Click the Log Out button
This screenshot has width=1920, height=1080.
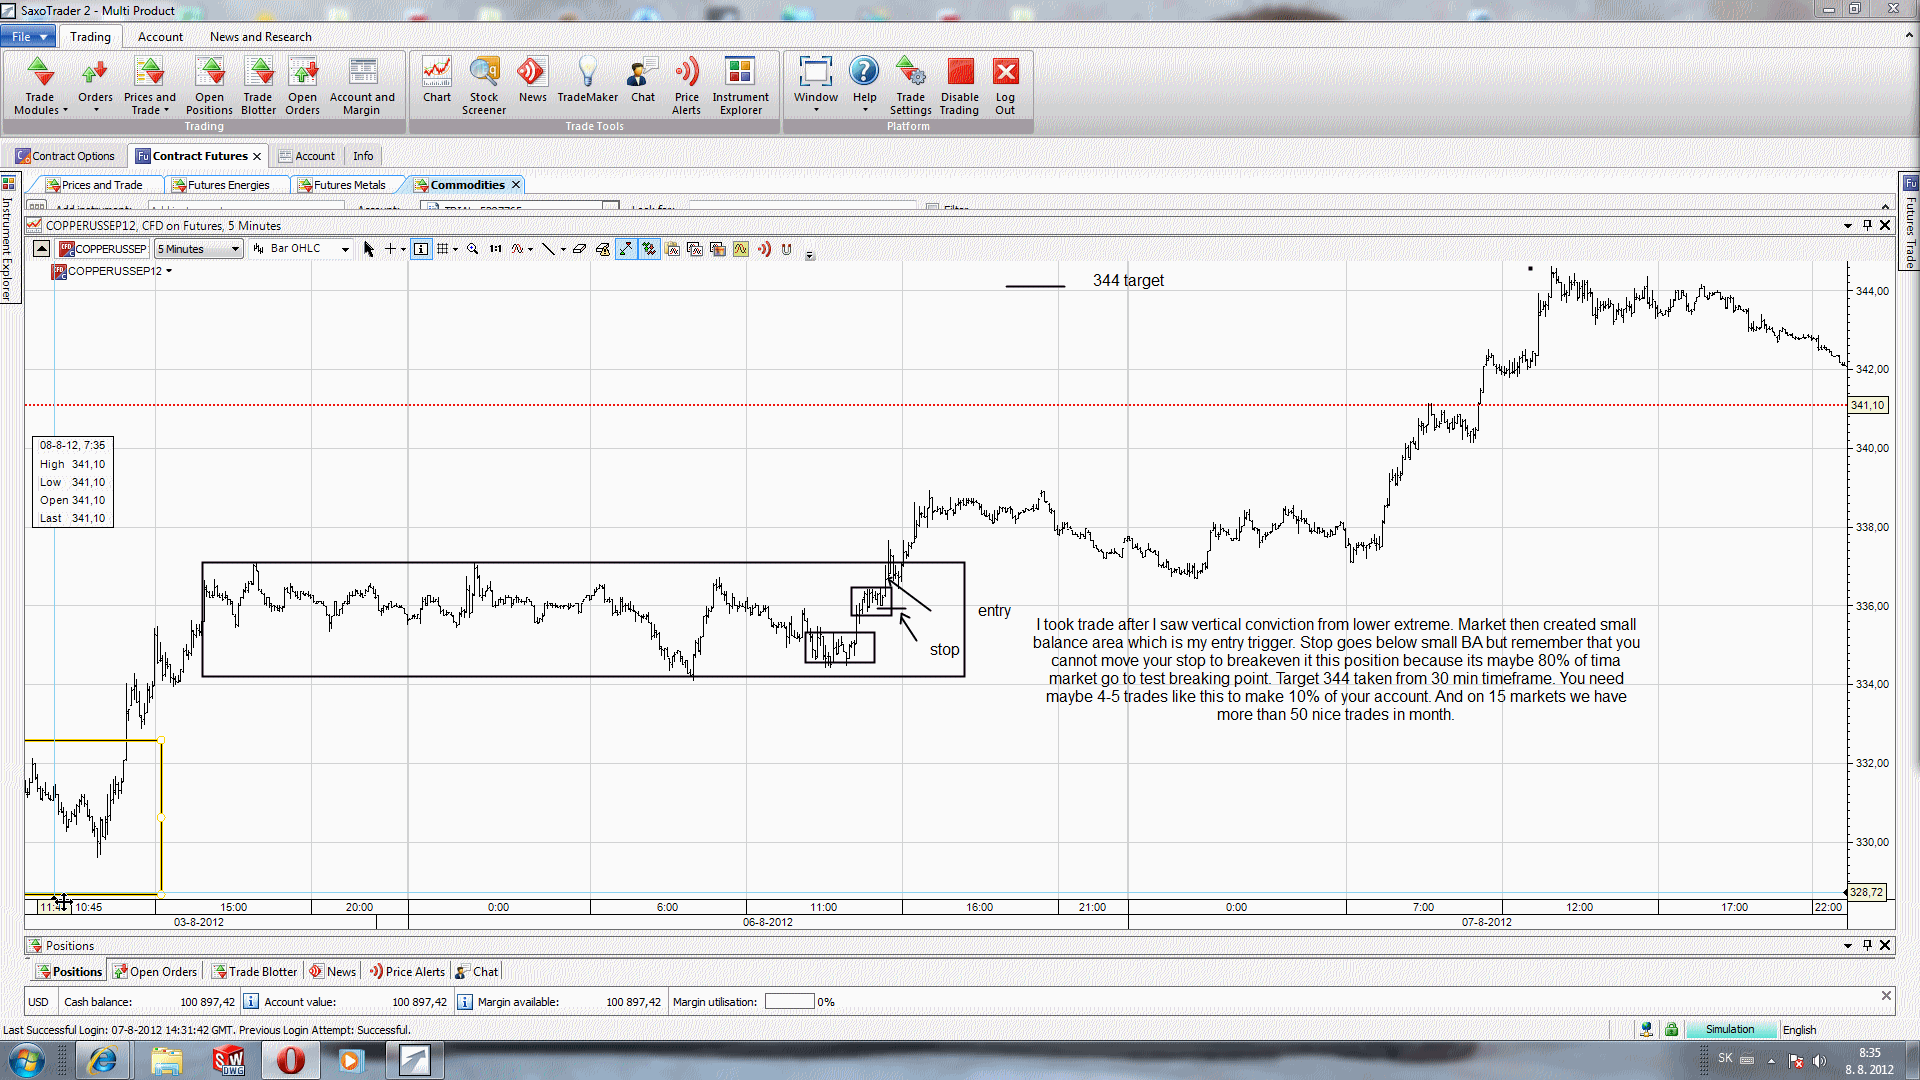(1005, 85)
